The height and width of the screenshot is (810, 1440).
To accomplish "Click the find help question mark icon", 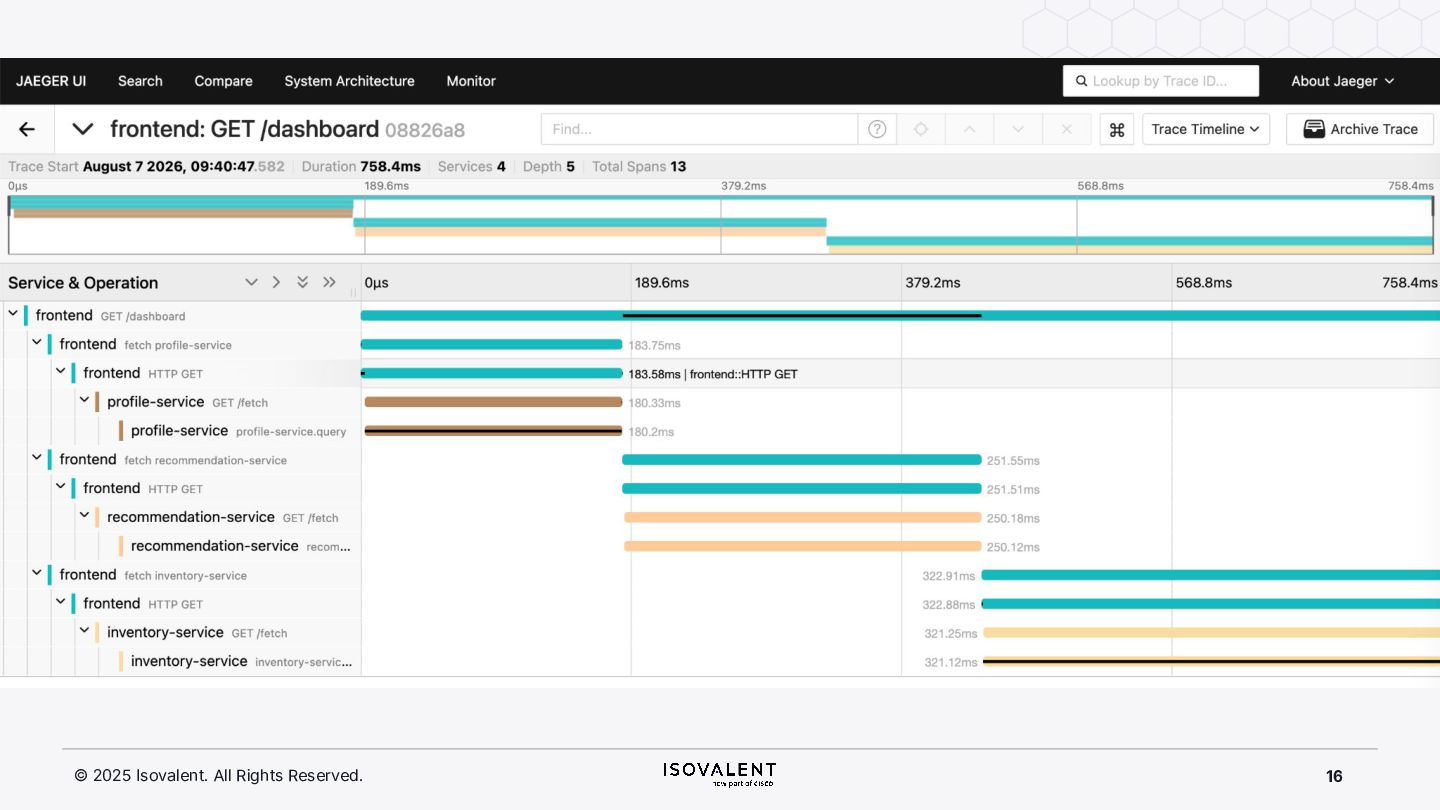I will click(877, 129).
